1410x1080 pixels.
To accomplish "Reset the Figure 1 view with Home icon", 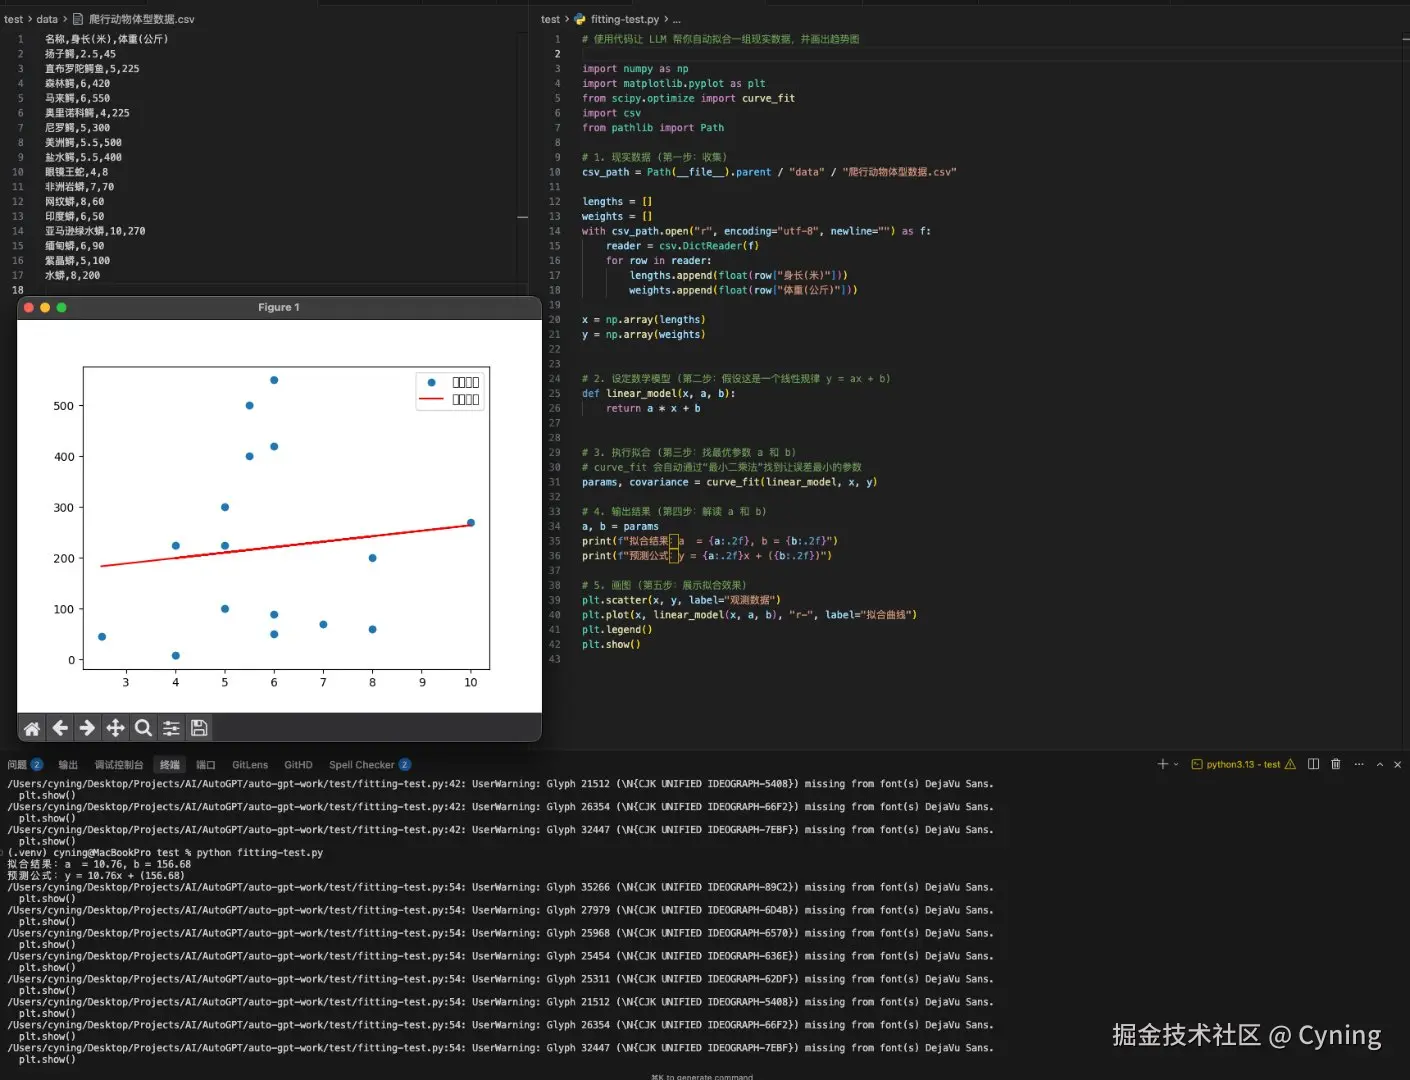I will pos(32,728).
